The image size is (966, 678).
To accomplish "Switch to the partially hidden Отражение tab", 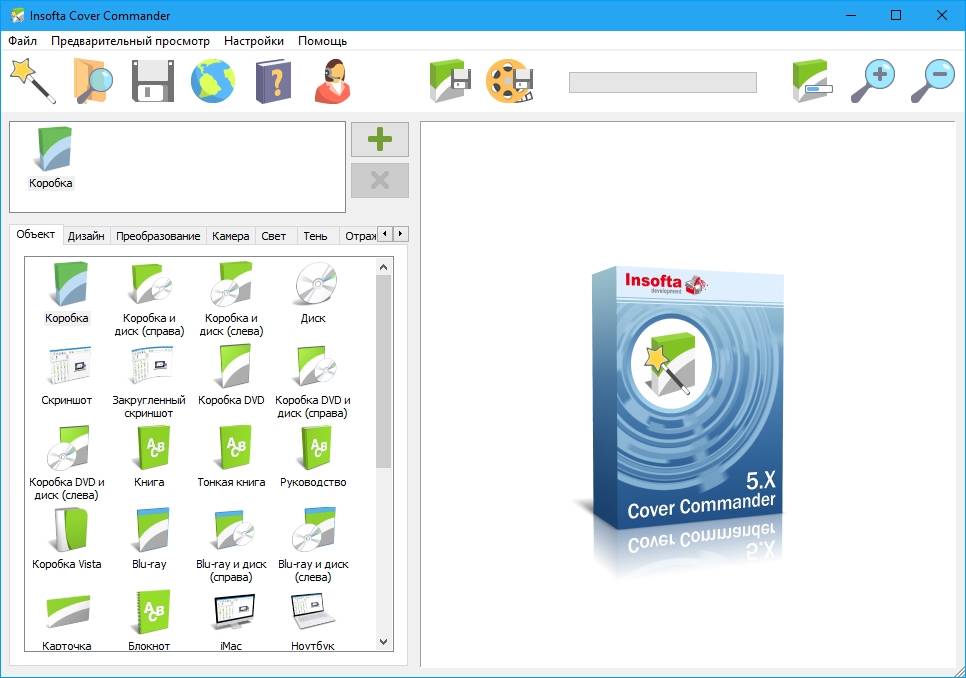I will (x=360, y=236).
